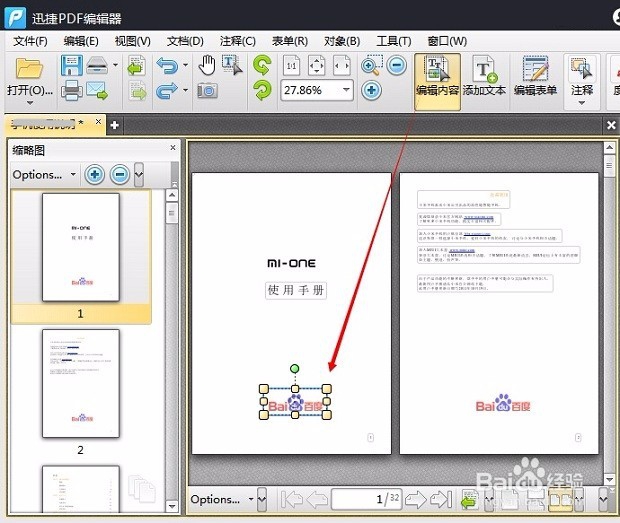Expand the scanner dropdown arrow

click(x=115, y=65)
